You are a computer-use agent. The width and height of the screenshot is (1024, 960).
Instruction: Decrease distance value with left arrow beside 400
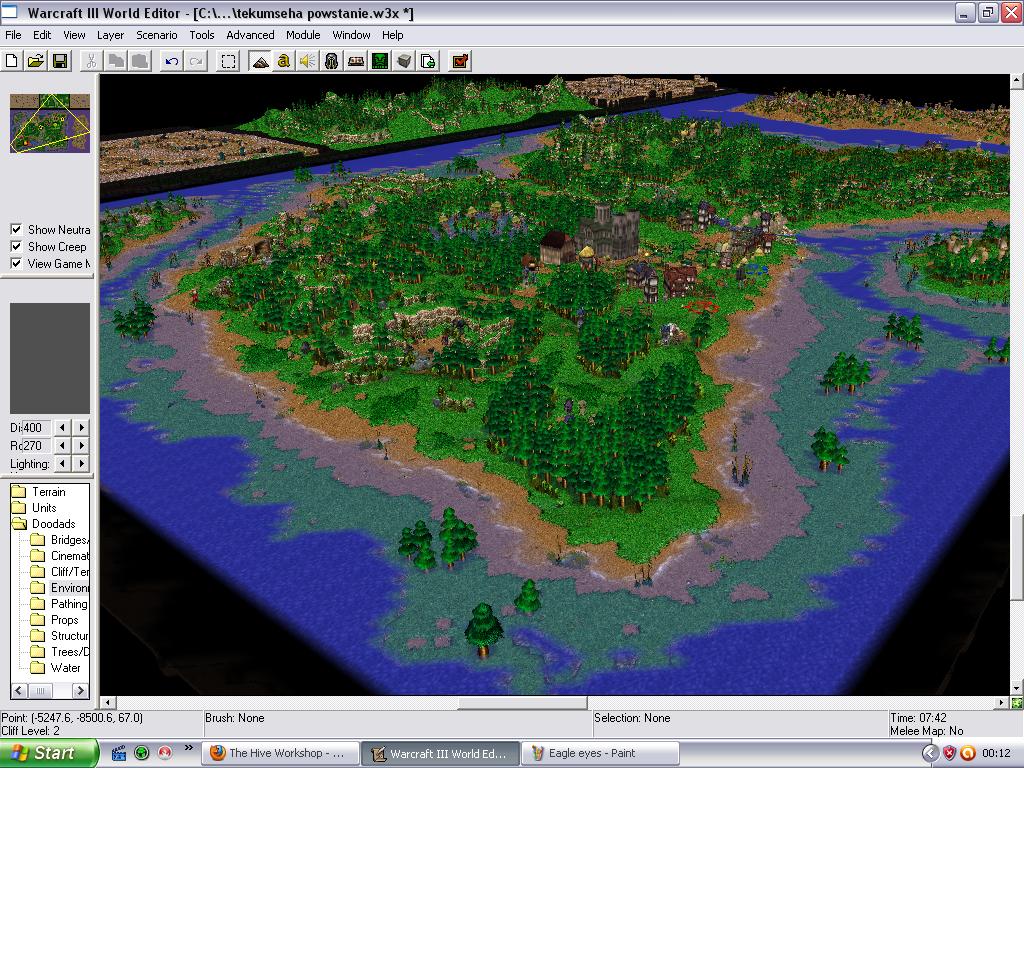(62, 428)
